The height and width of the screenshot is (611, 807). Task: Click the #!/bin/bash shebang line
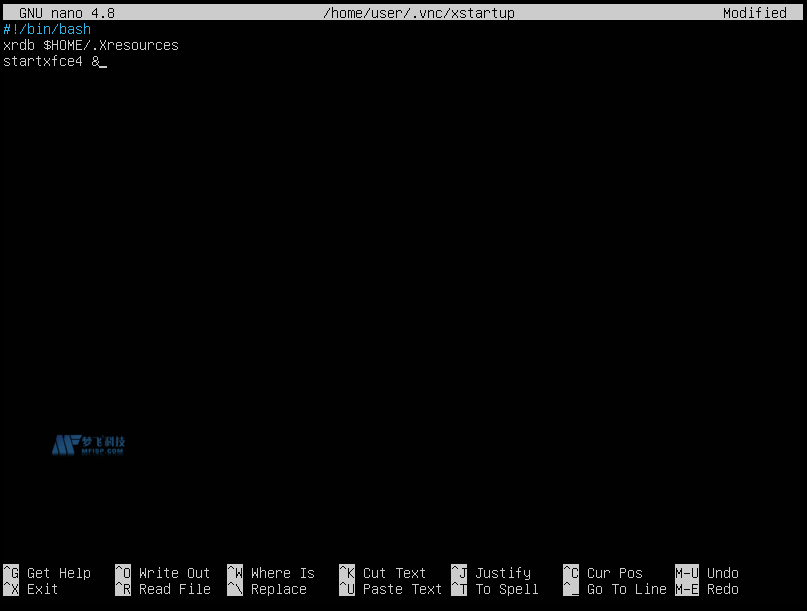(47, 29)
